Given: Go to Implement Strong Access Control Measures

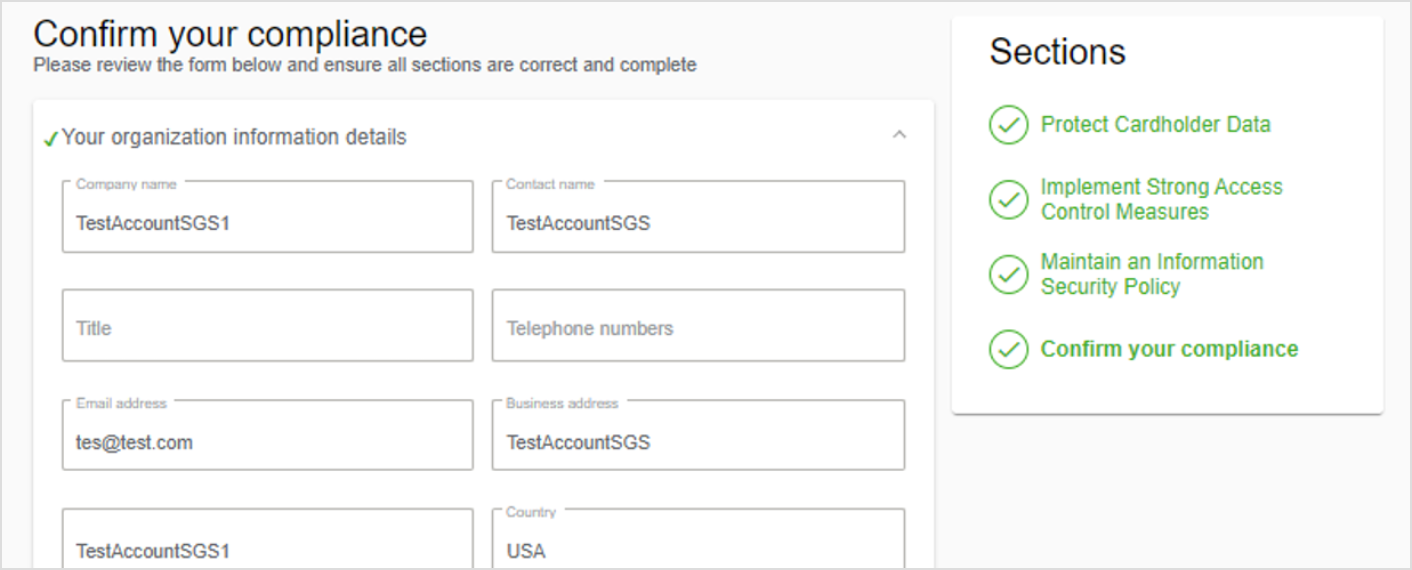Looking at the screenshot, I should click(1161, 199).
